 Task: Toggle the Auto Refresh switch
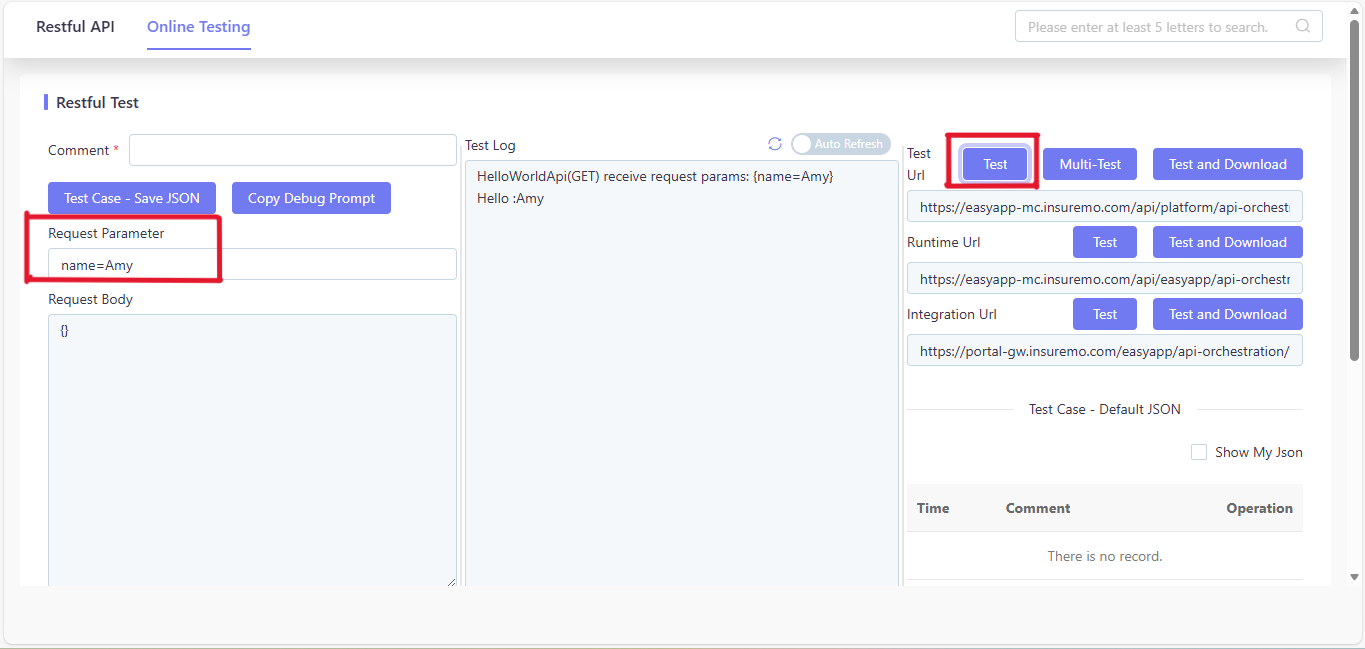coord(840,144)
